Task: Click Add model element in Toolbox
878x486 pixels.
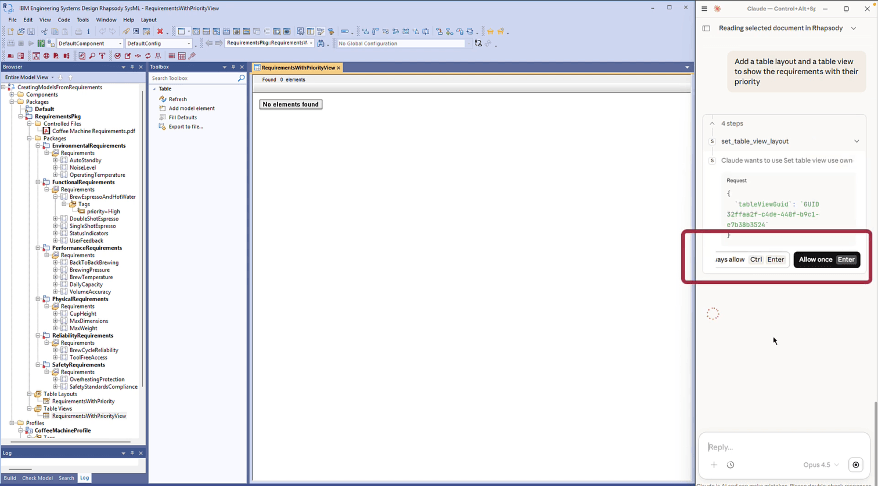Action: coord(192,108)
